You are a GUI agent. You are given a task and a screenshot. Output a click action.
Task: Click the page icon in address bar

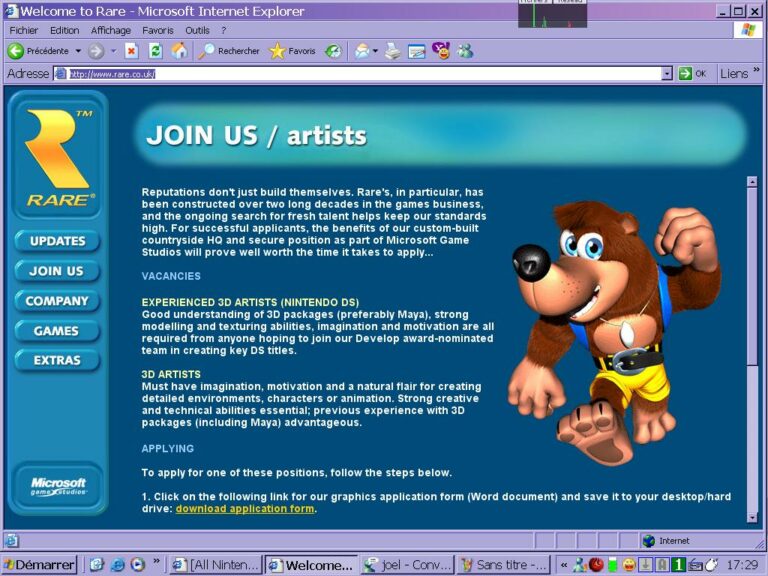61,74
